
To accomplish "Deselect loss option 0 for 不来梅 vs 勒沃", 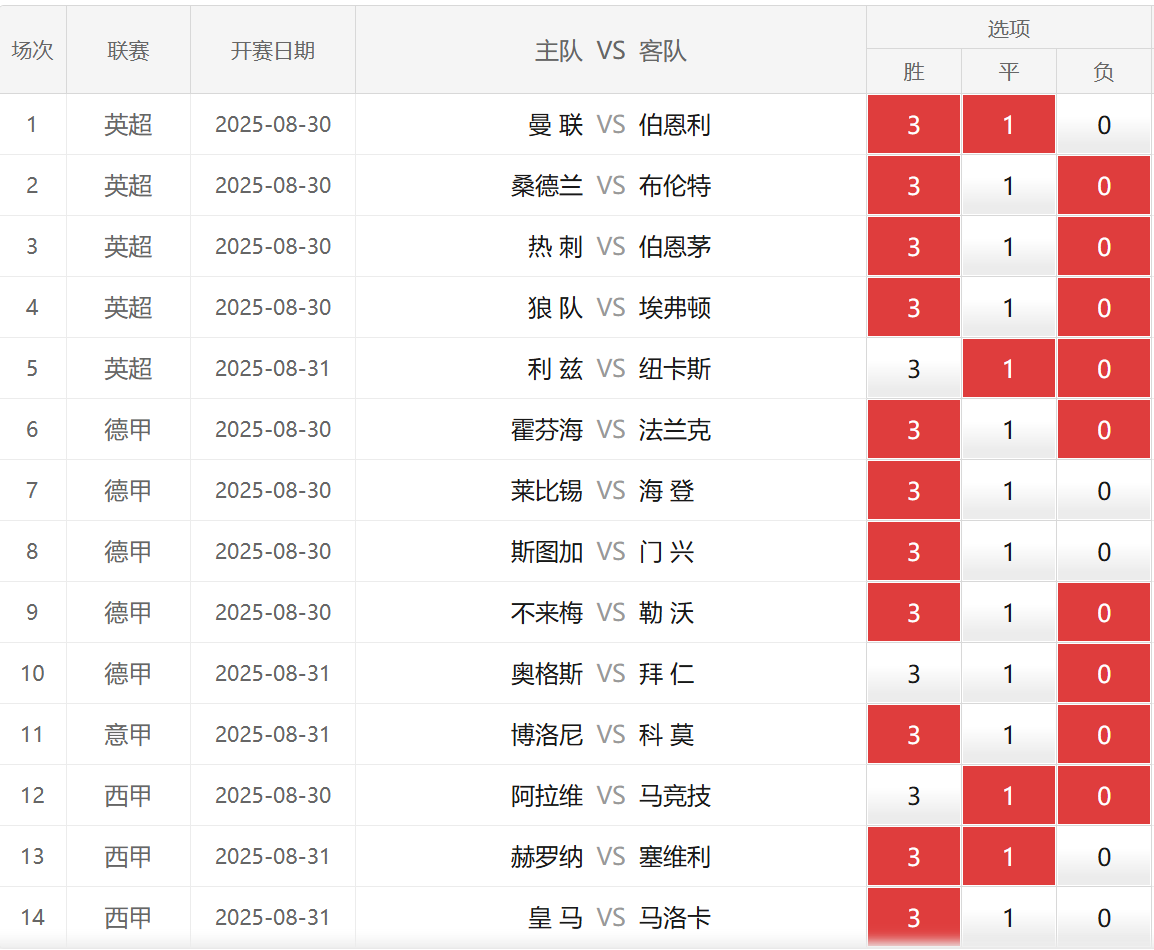I will (x=1103, y=613).
